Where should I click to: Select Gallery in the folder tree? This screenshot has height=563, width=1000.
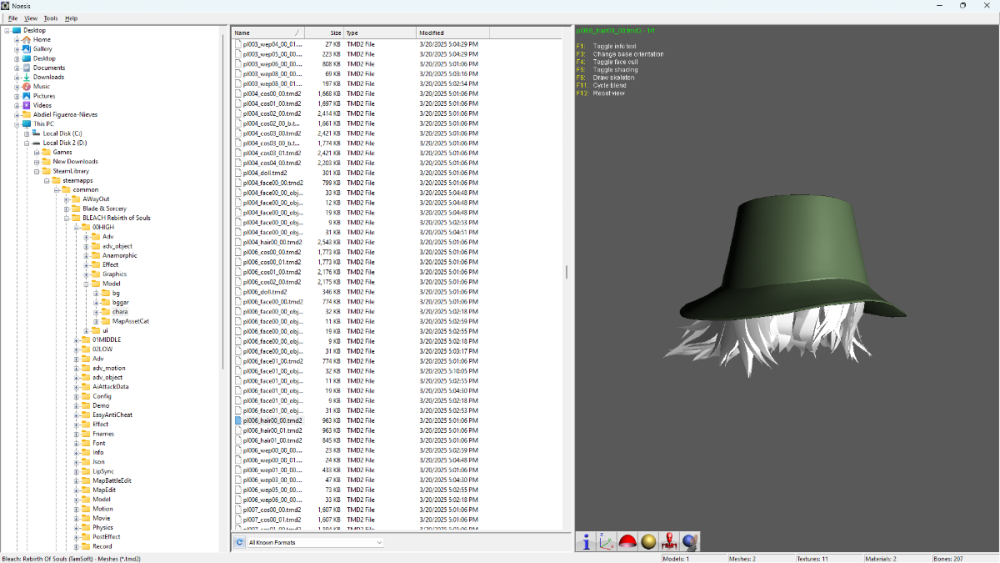click(x=43, y=49)
